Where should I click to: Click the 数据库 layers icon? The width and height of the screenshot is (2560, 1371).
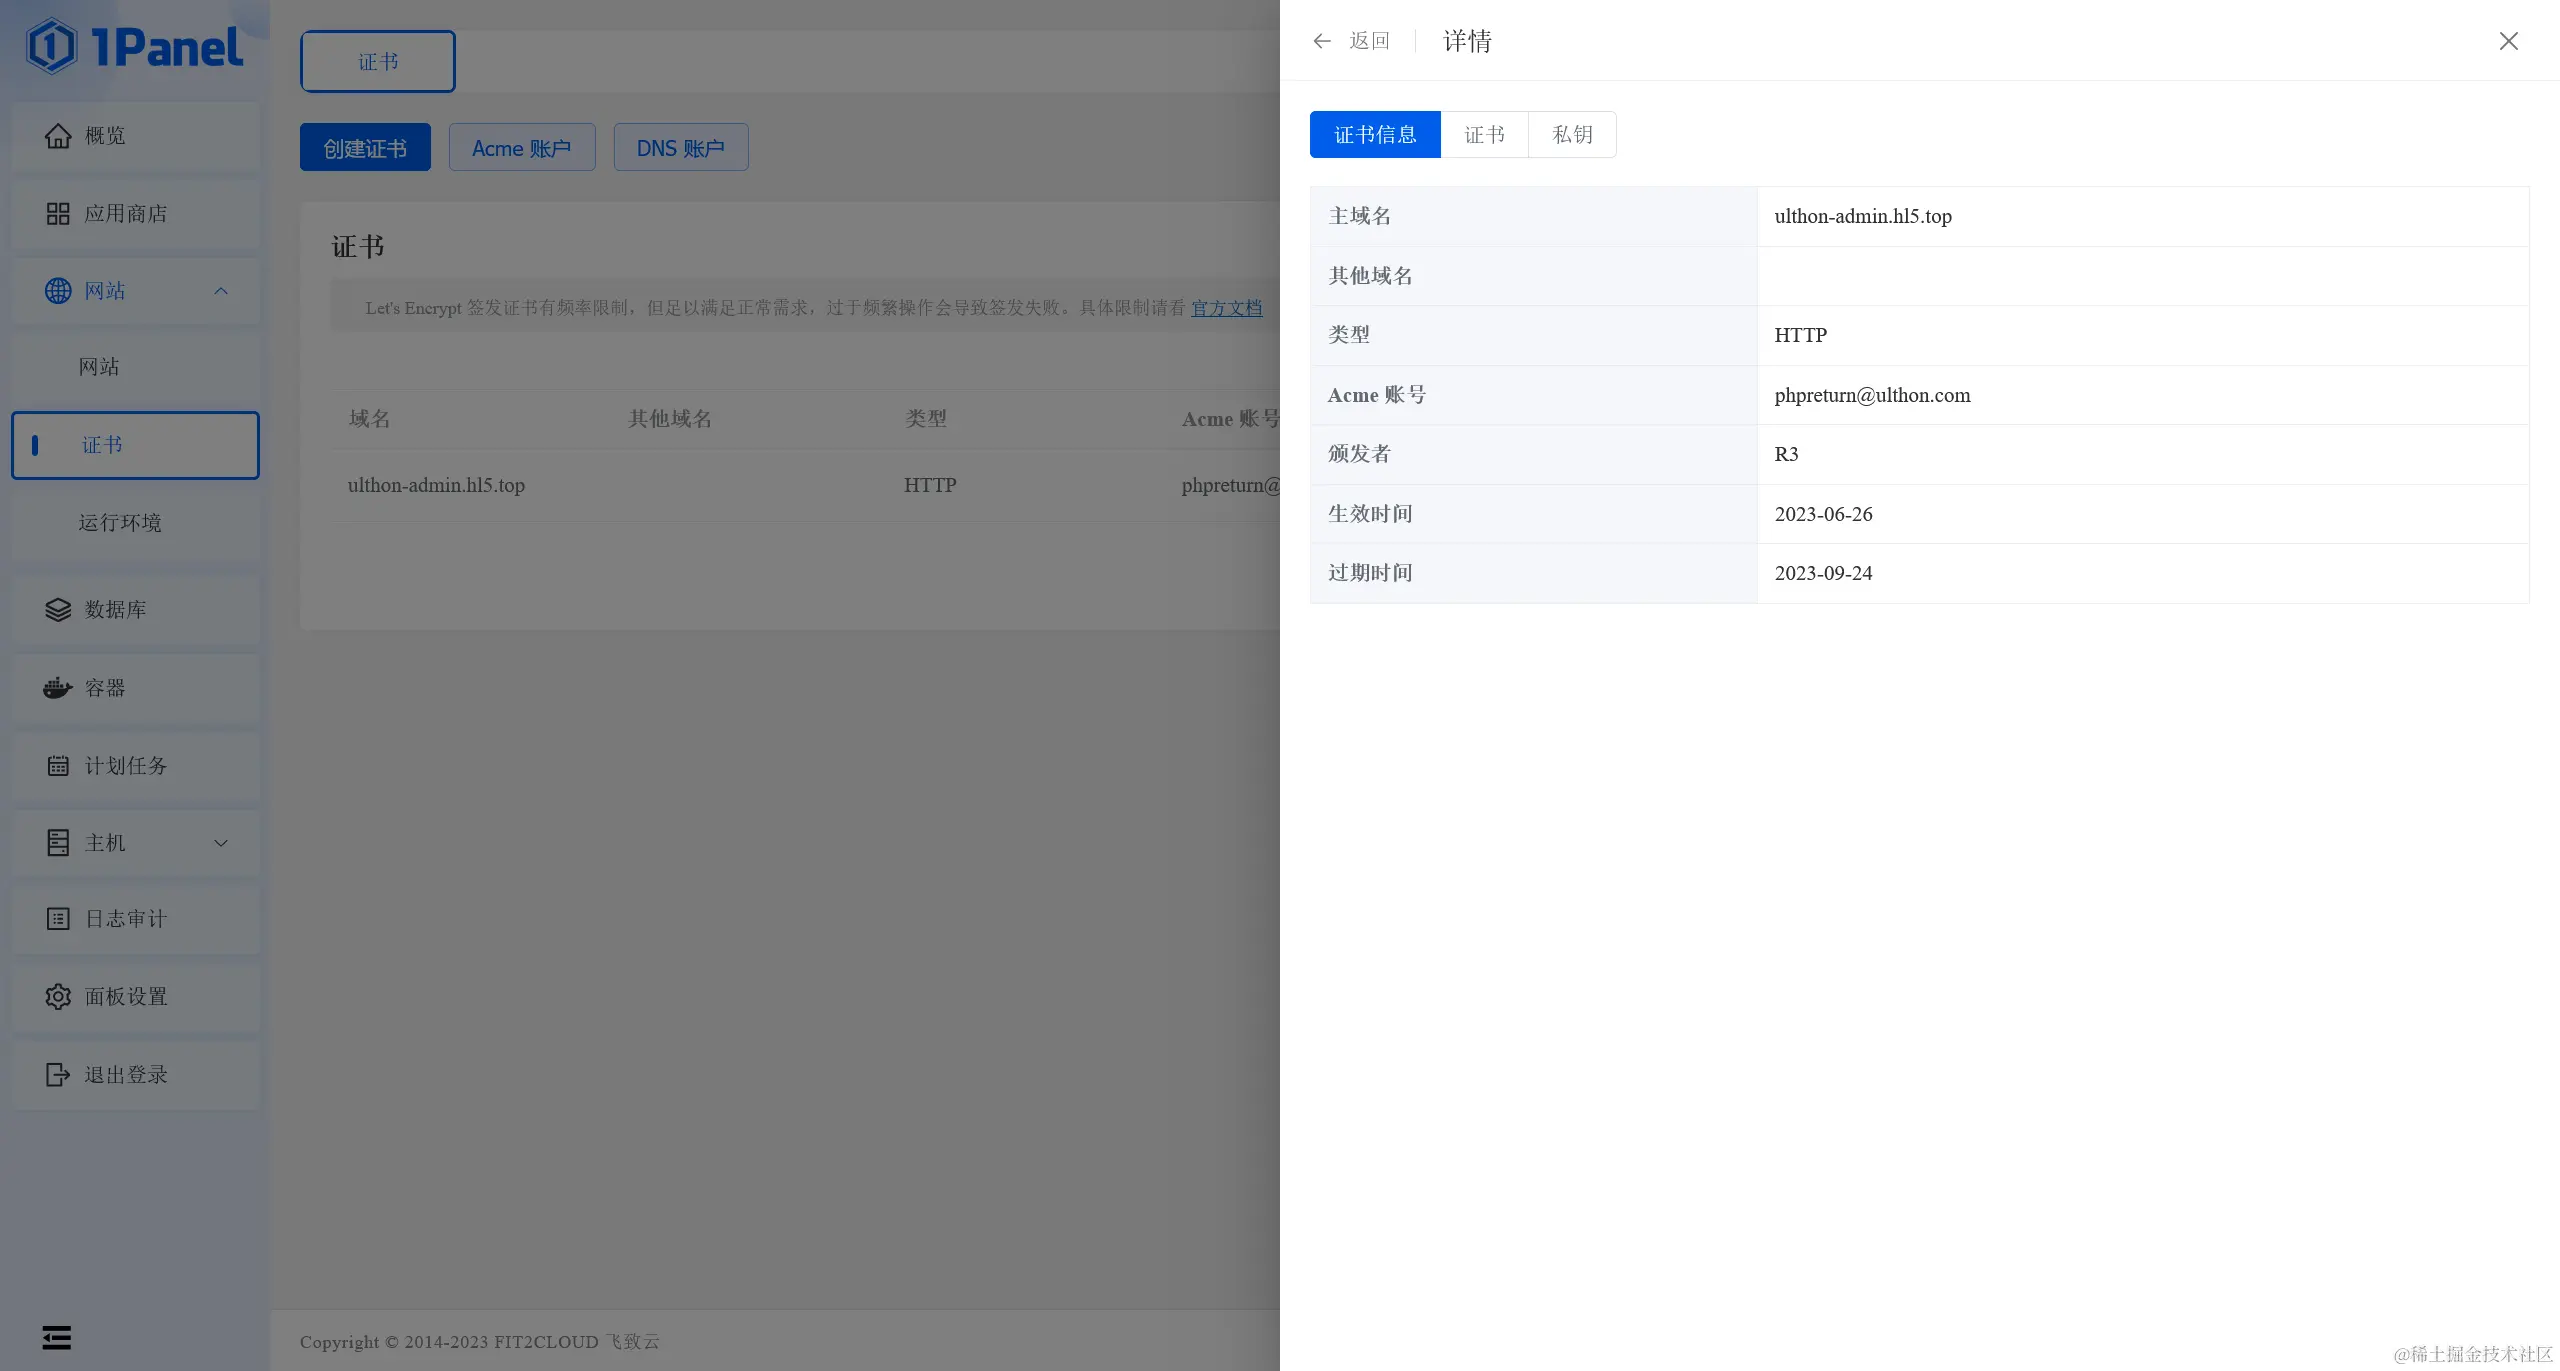click(58, 609)
